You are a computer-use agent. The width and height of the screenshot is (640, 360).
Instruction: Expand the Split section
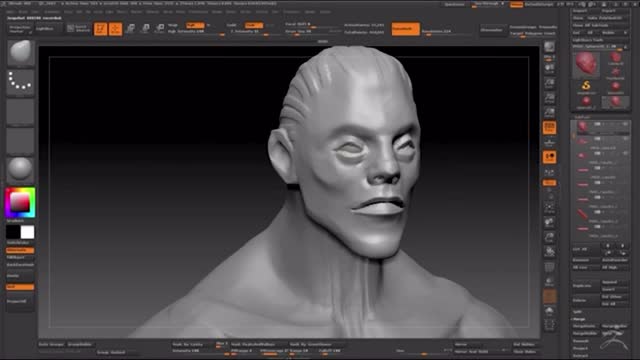tap(577, 312)
